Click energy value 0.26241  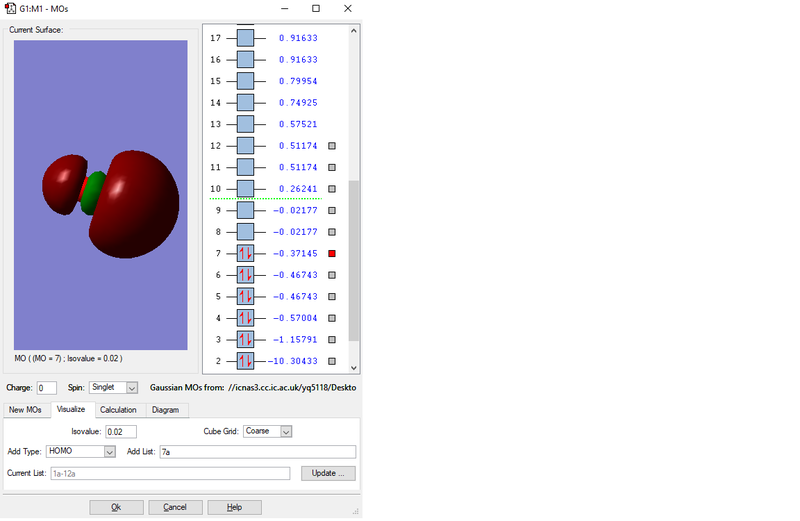298,189
